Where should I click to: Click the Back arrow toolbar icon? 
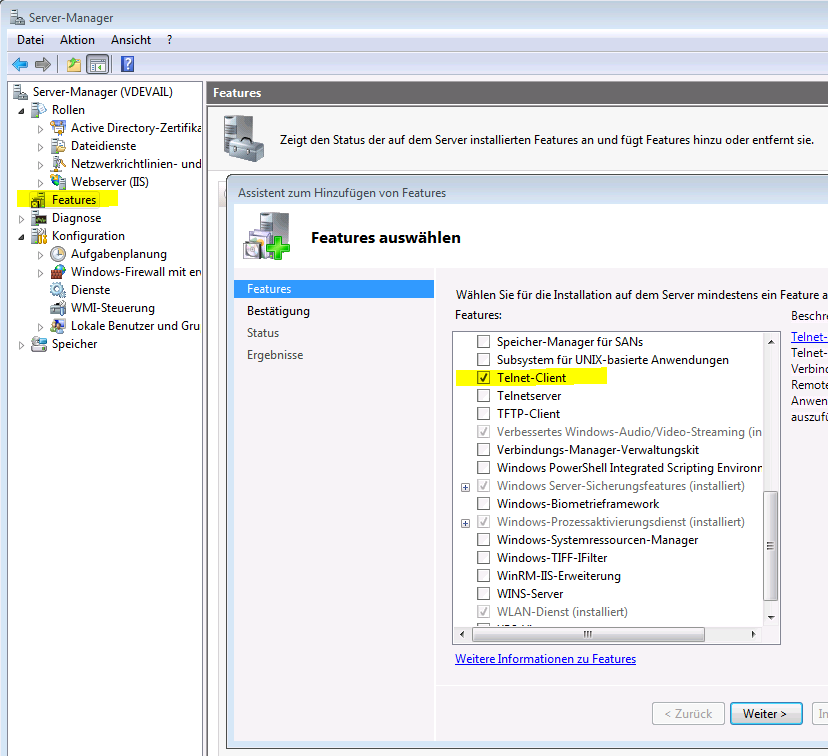[x=20, y=64]
